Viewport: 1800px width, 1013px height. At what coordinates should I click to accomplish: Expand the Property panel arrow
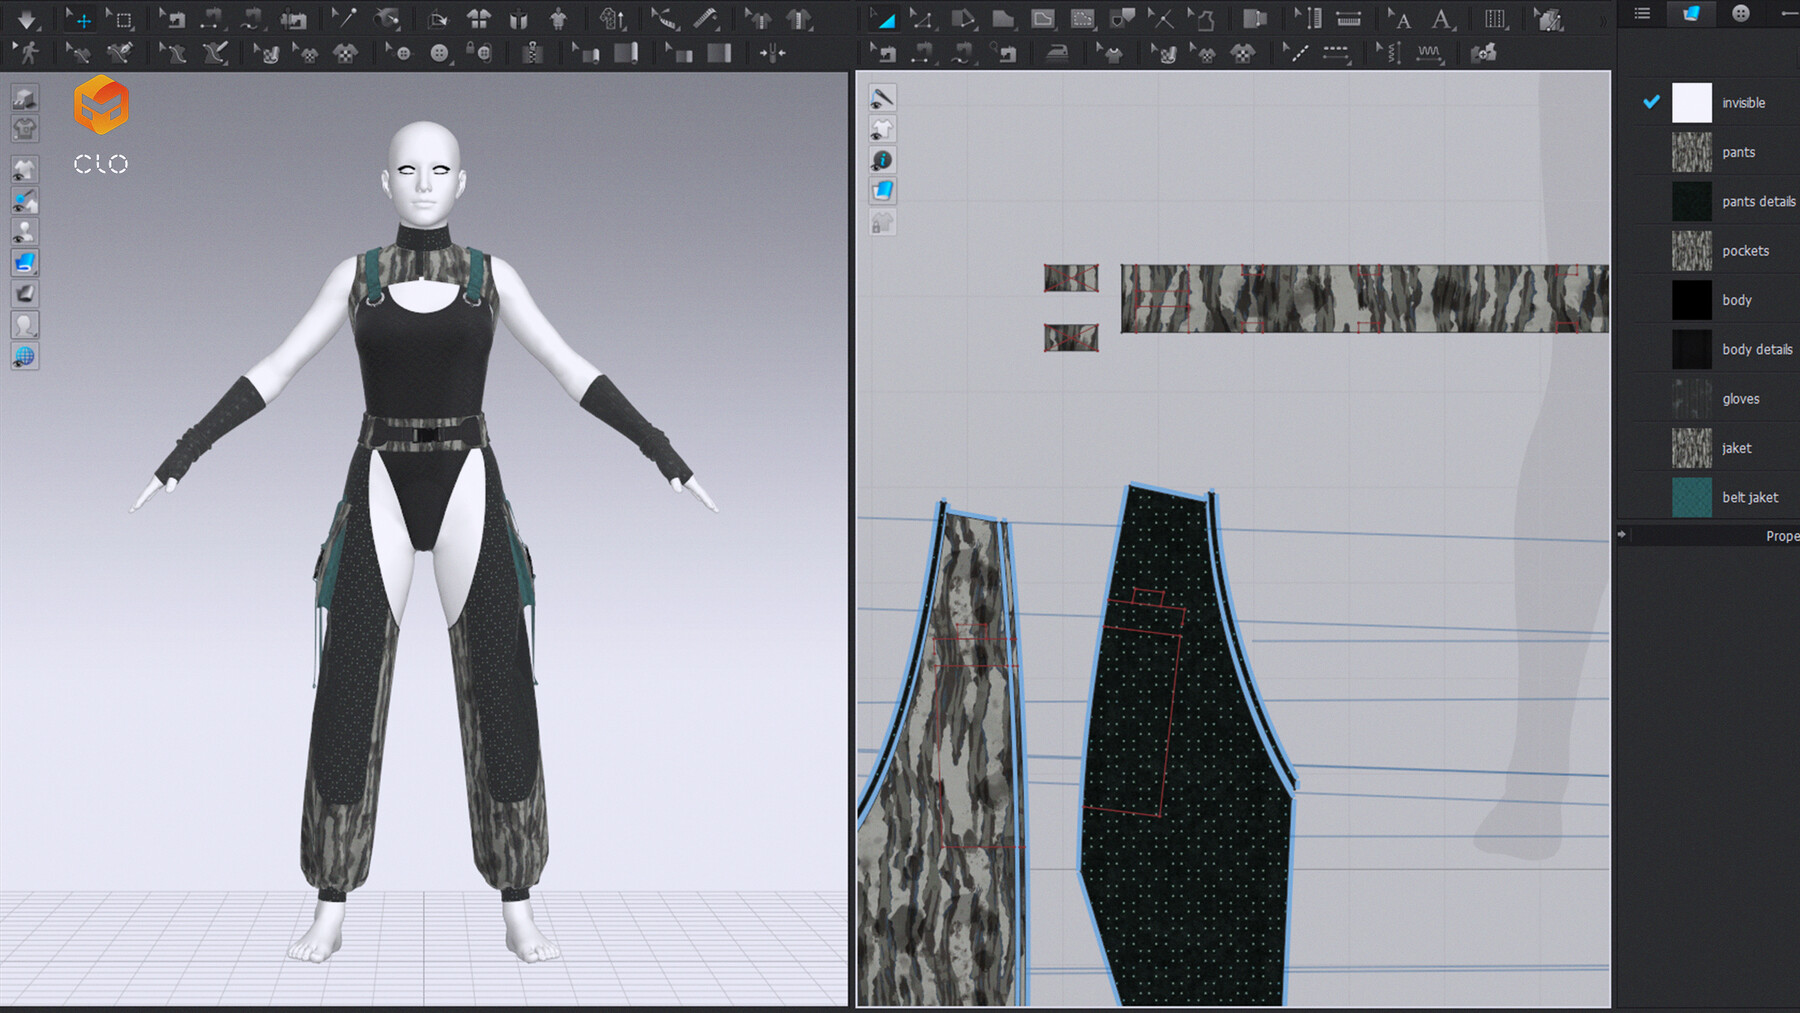[1622, 535]
